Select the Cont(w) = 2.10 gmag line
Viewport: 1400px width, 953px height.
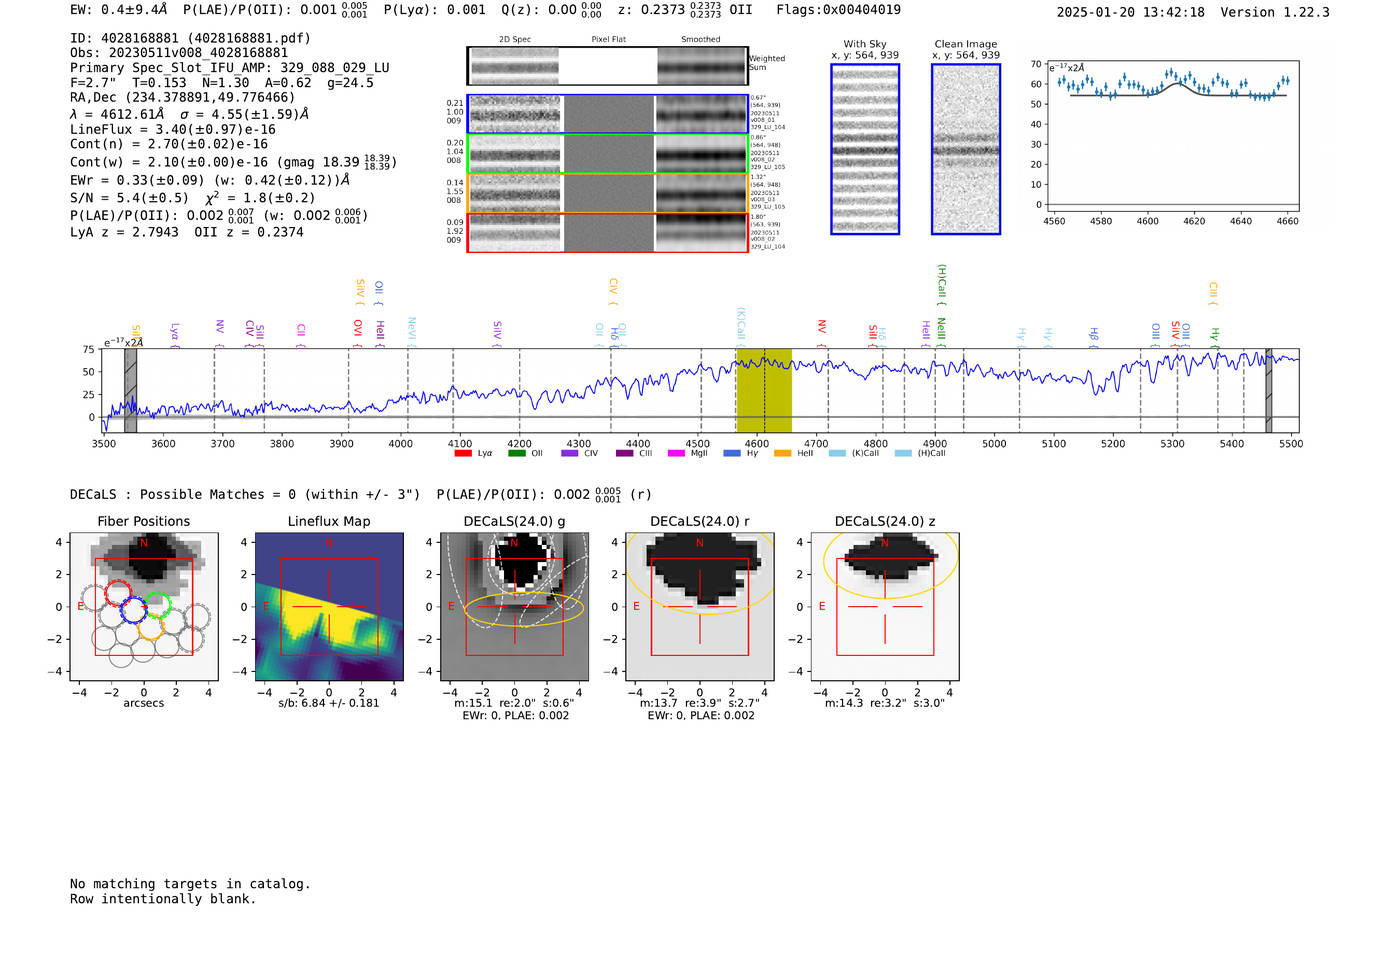tap(233, 161)
